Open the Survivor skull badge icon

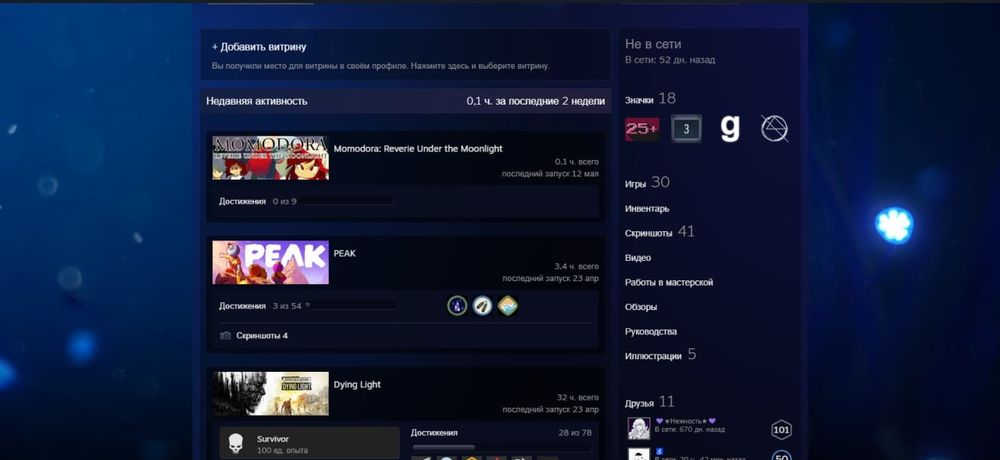(235, 444)
